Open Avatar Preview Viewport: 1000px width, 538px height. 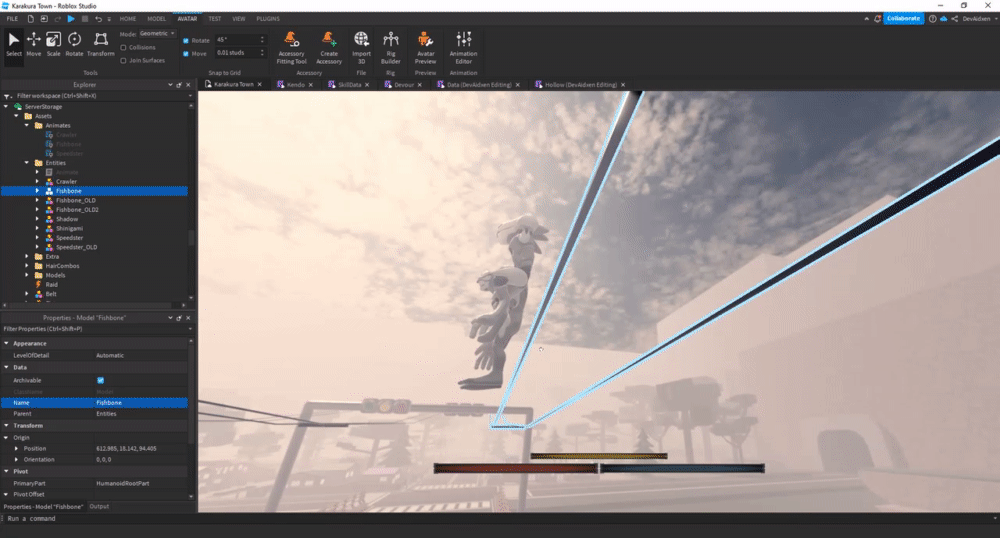[x=425, y=48]
